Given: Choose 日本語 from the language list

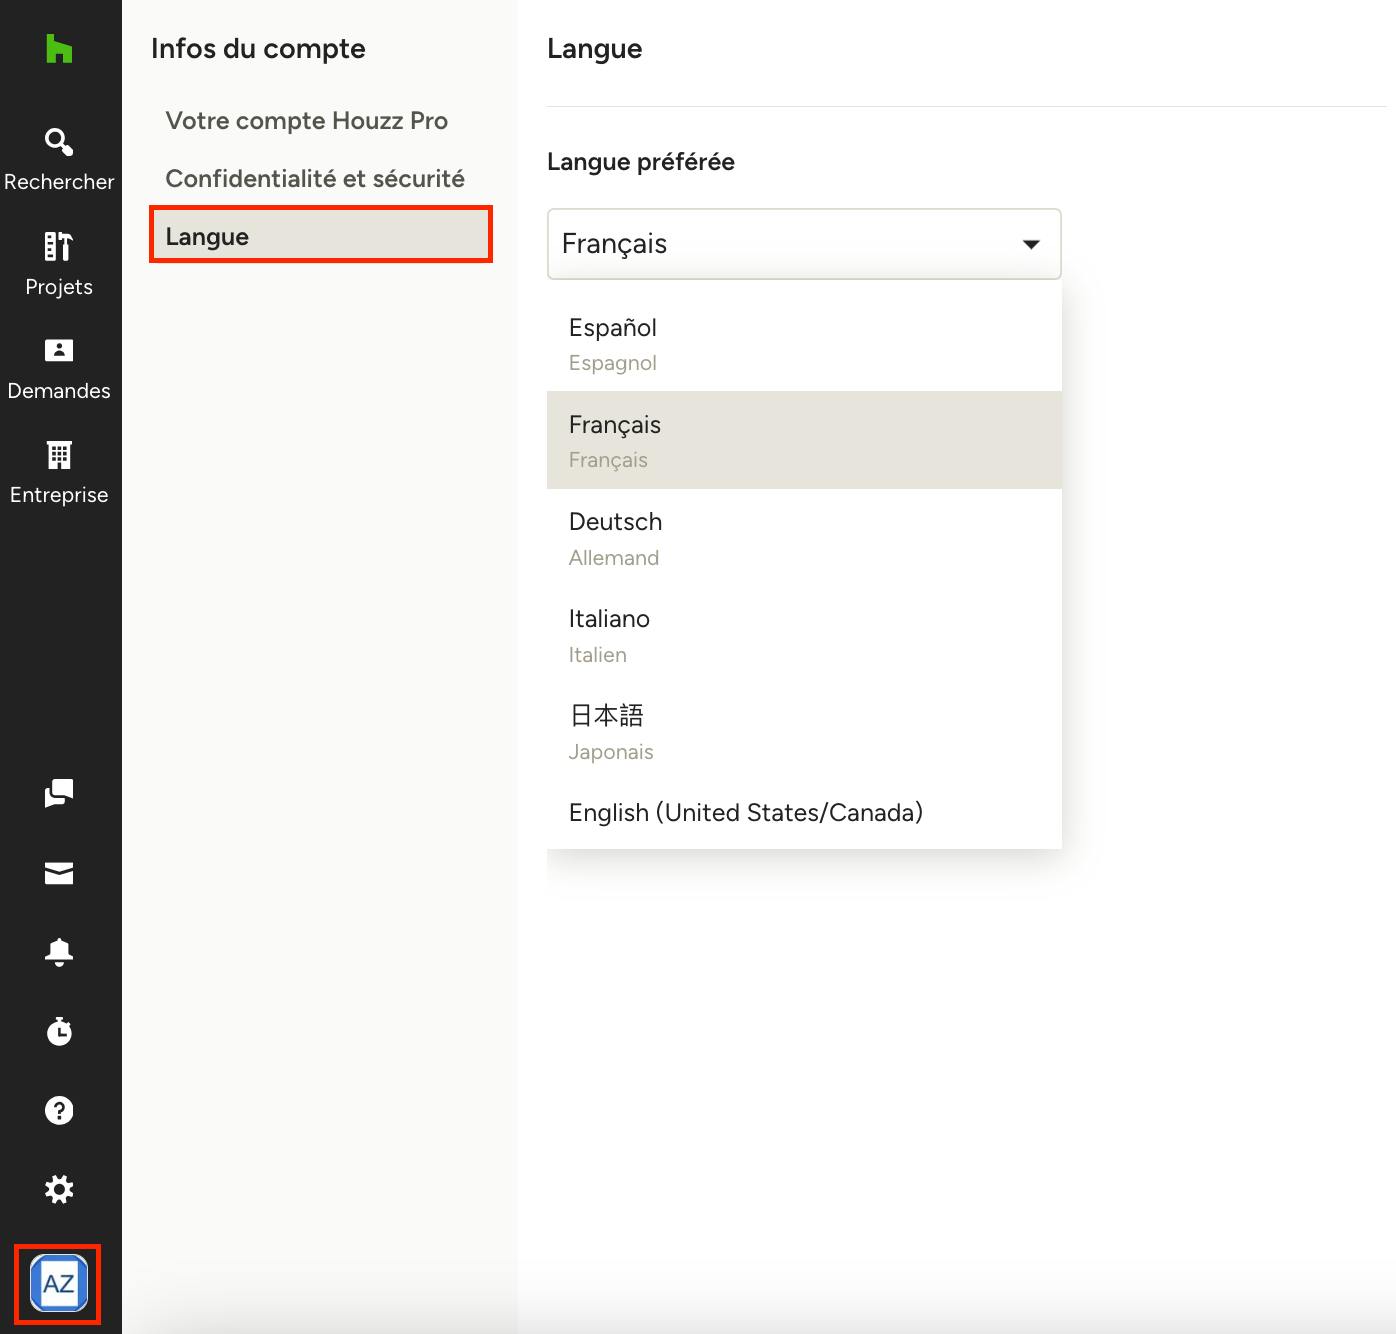Looking at the screenshot, I should click(804, 732).
